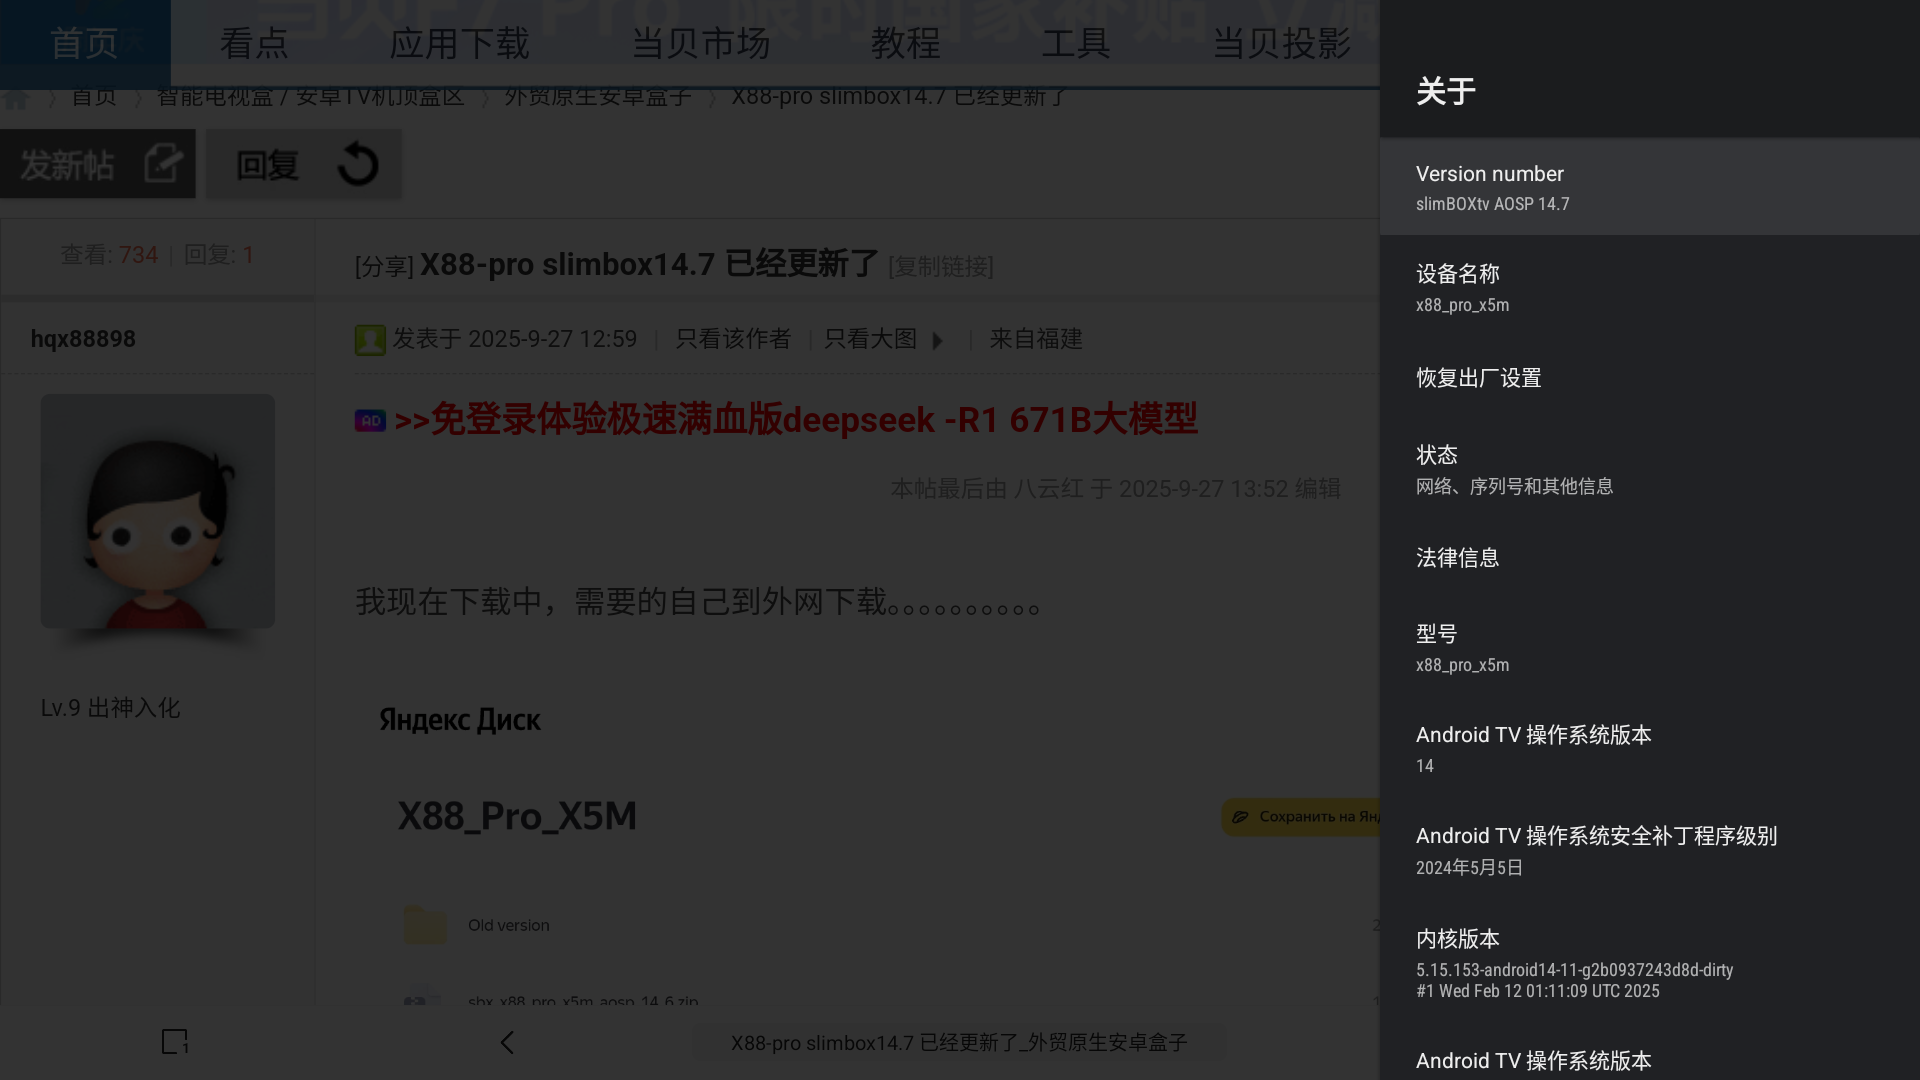Click Lv.9 出神入化 level label
1920x1080 pixels.
point(110,708)
